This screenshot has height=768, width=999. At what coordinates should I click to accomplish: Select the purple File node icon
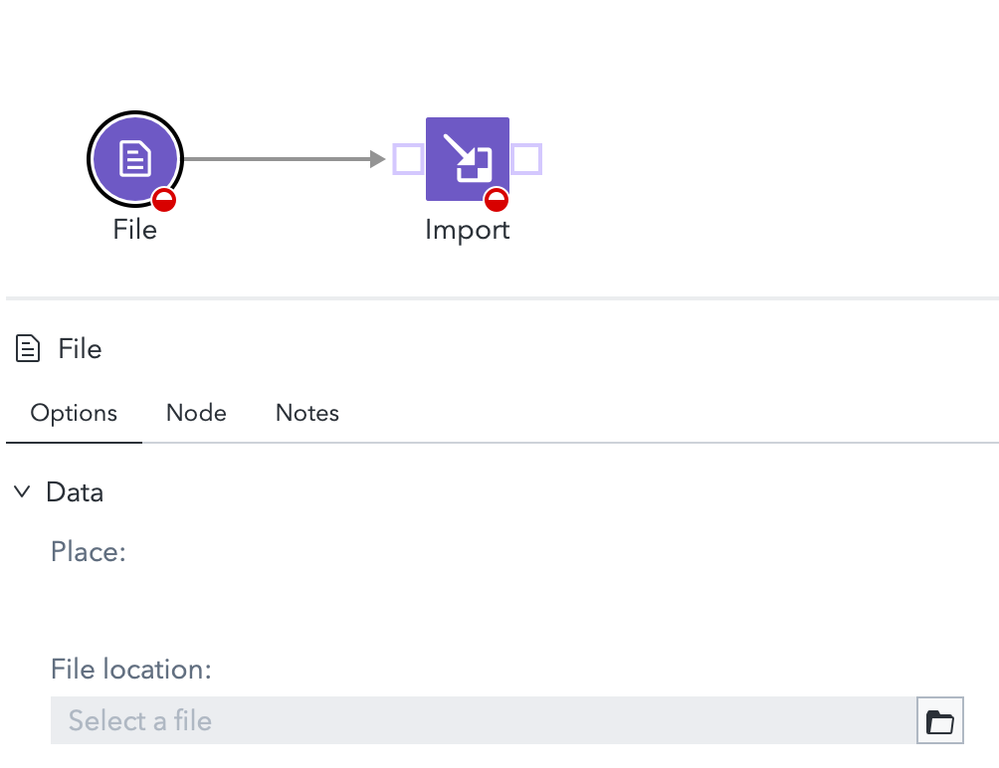click(134, 158)
